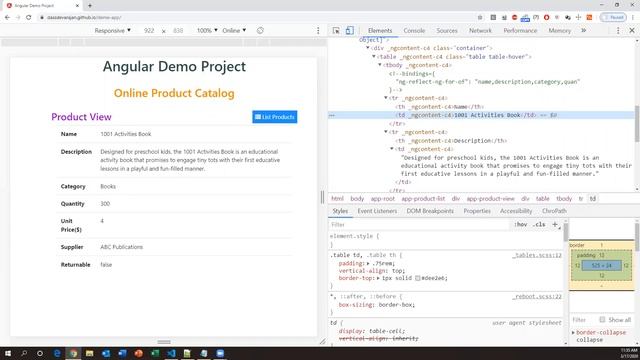Screen dimensions: 640x360
Task: Open the Memory tab
Action: click(559, 31)
